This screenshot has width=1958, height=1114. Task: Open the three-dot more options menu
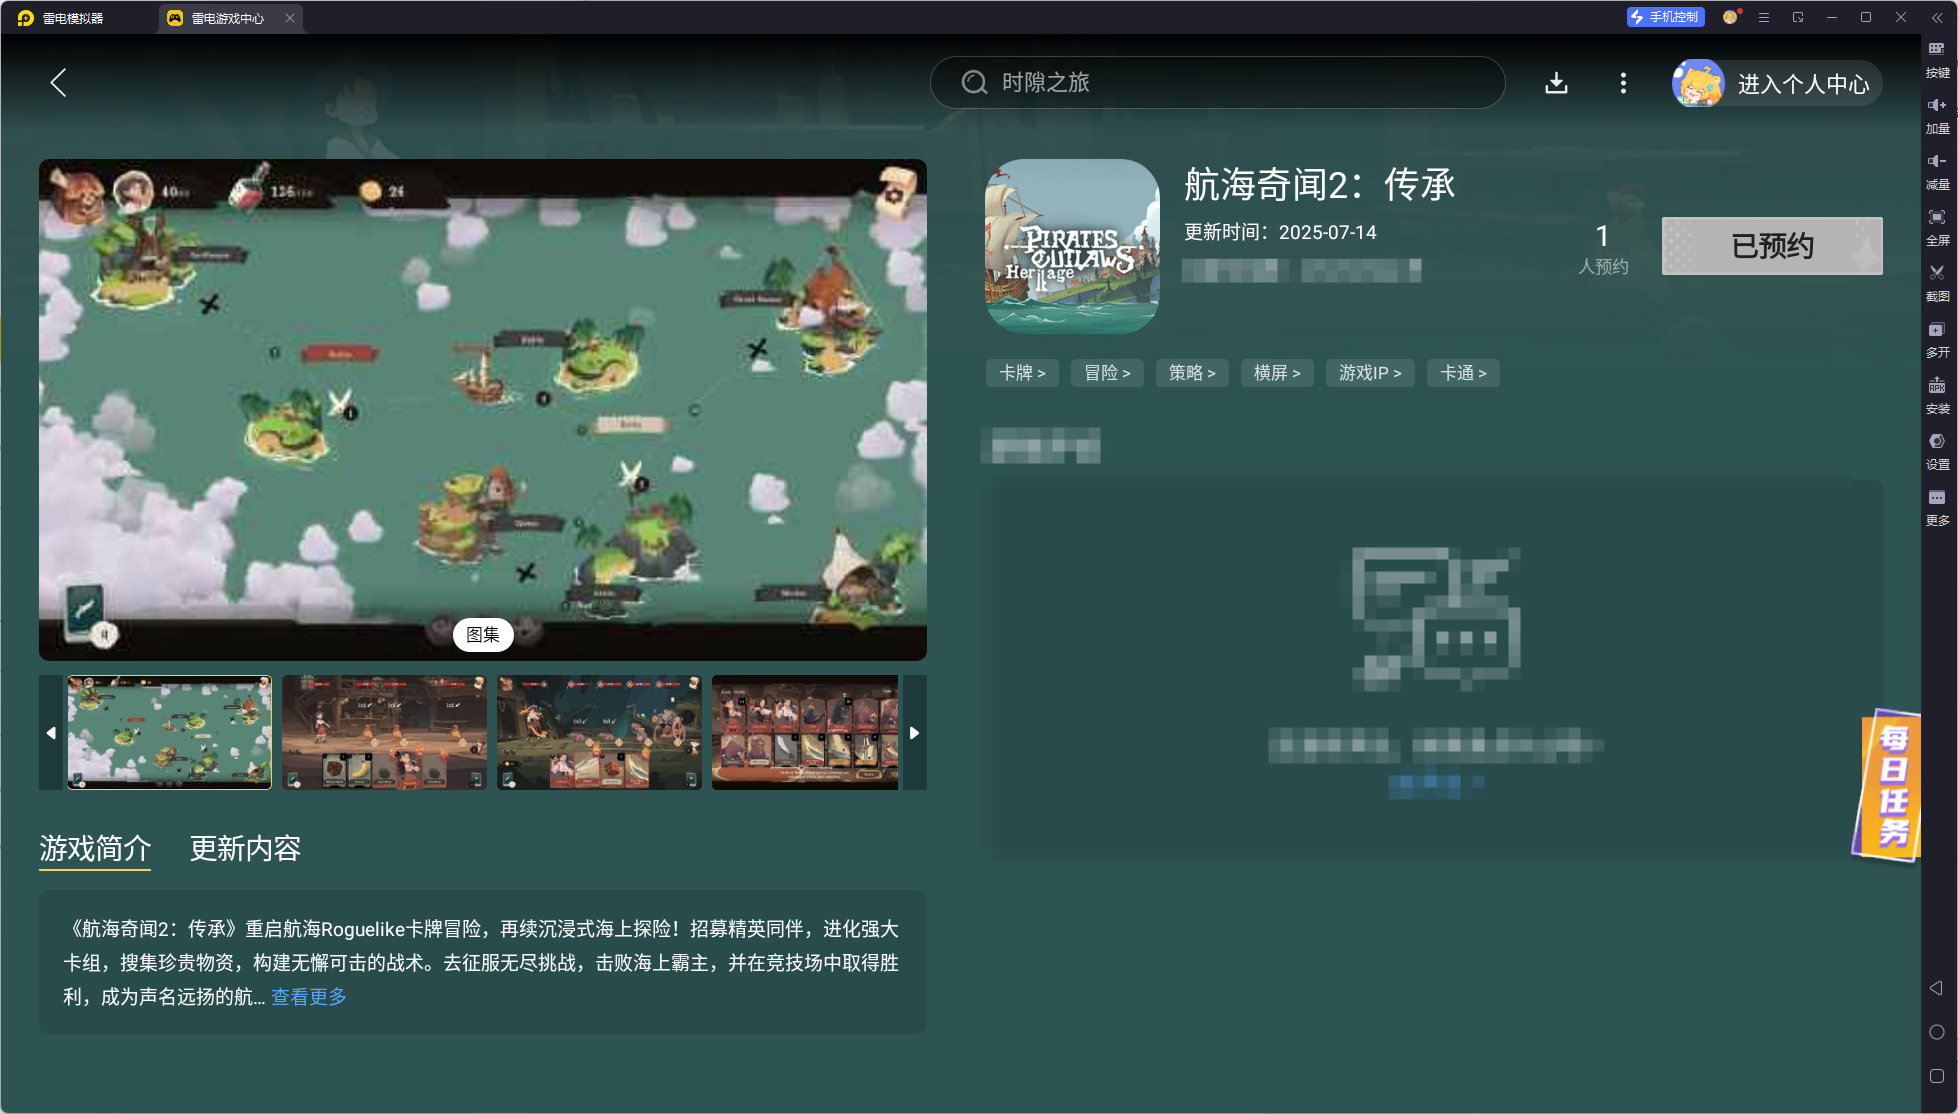1623,83
